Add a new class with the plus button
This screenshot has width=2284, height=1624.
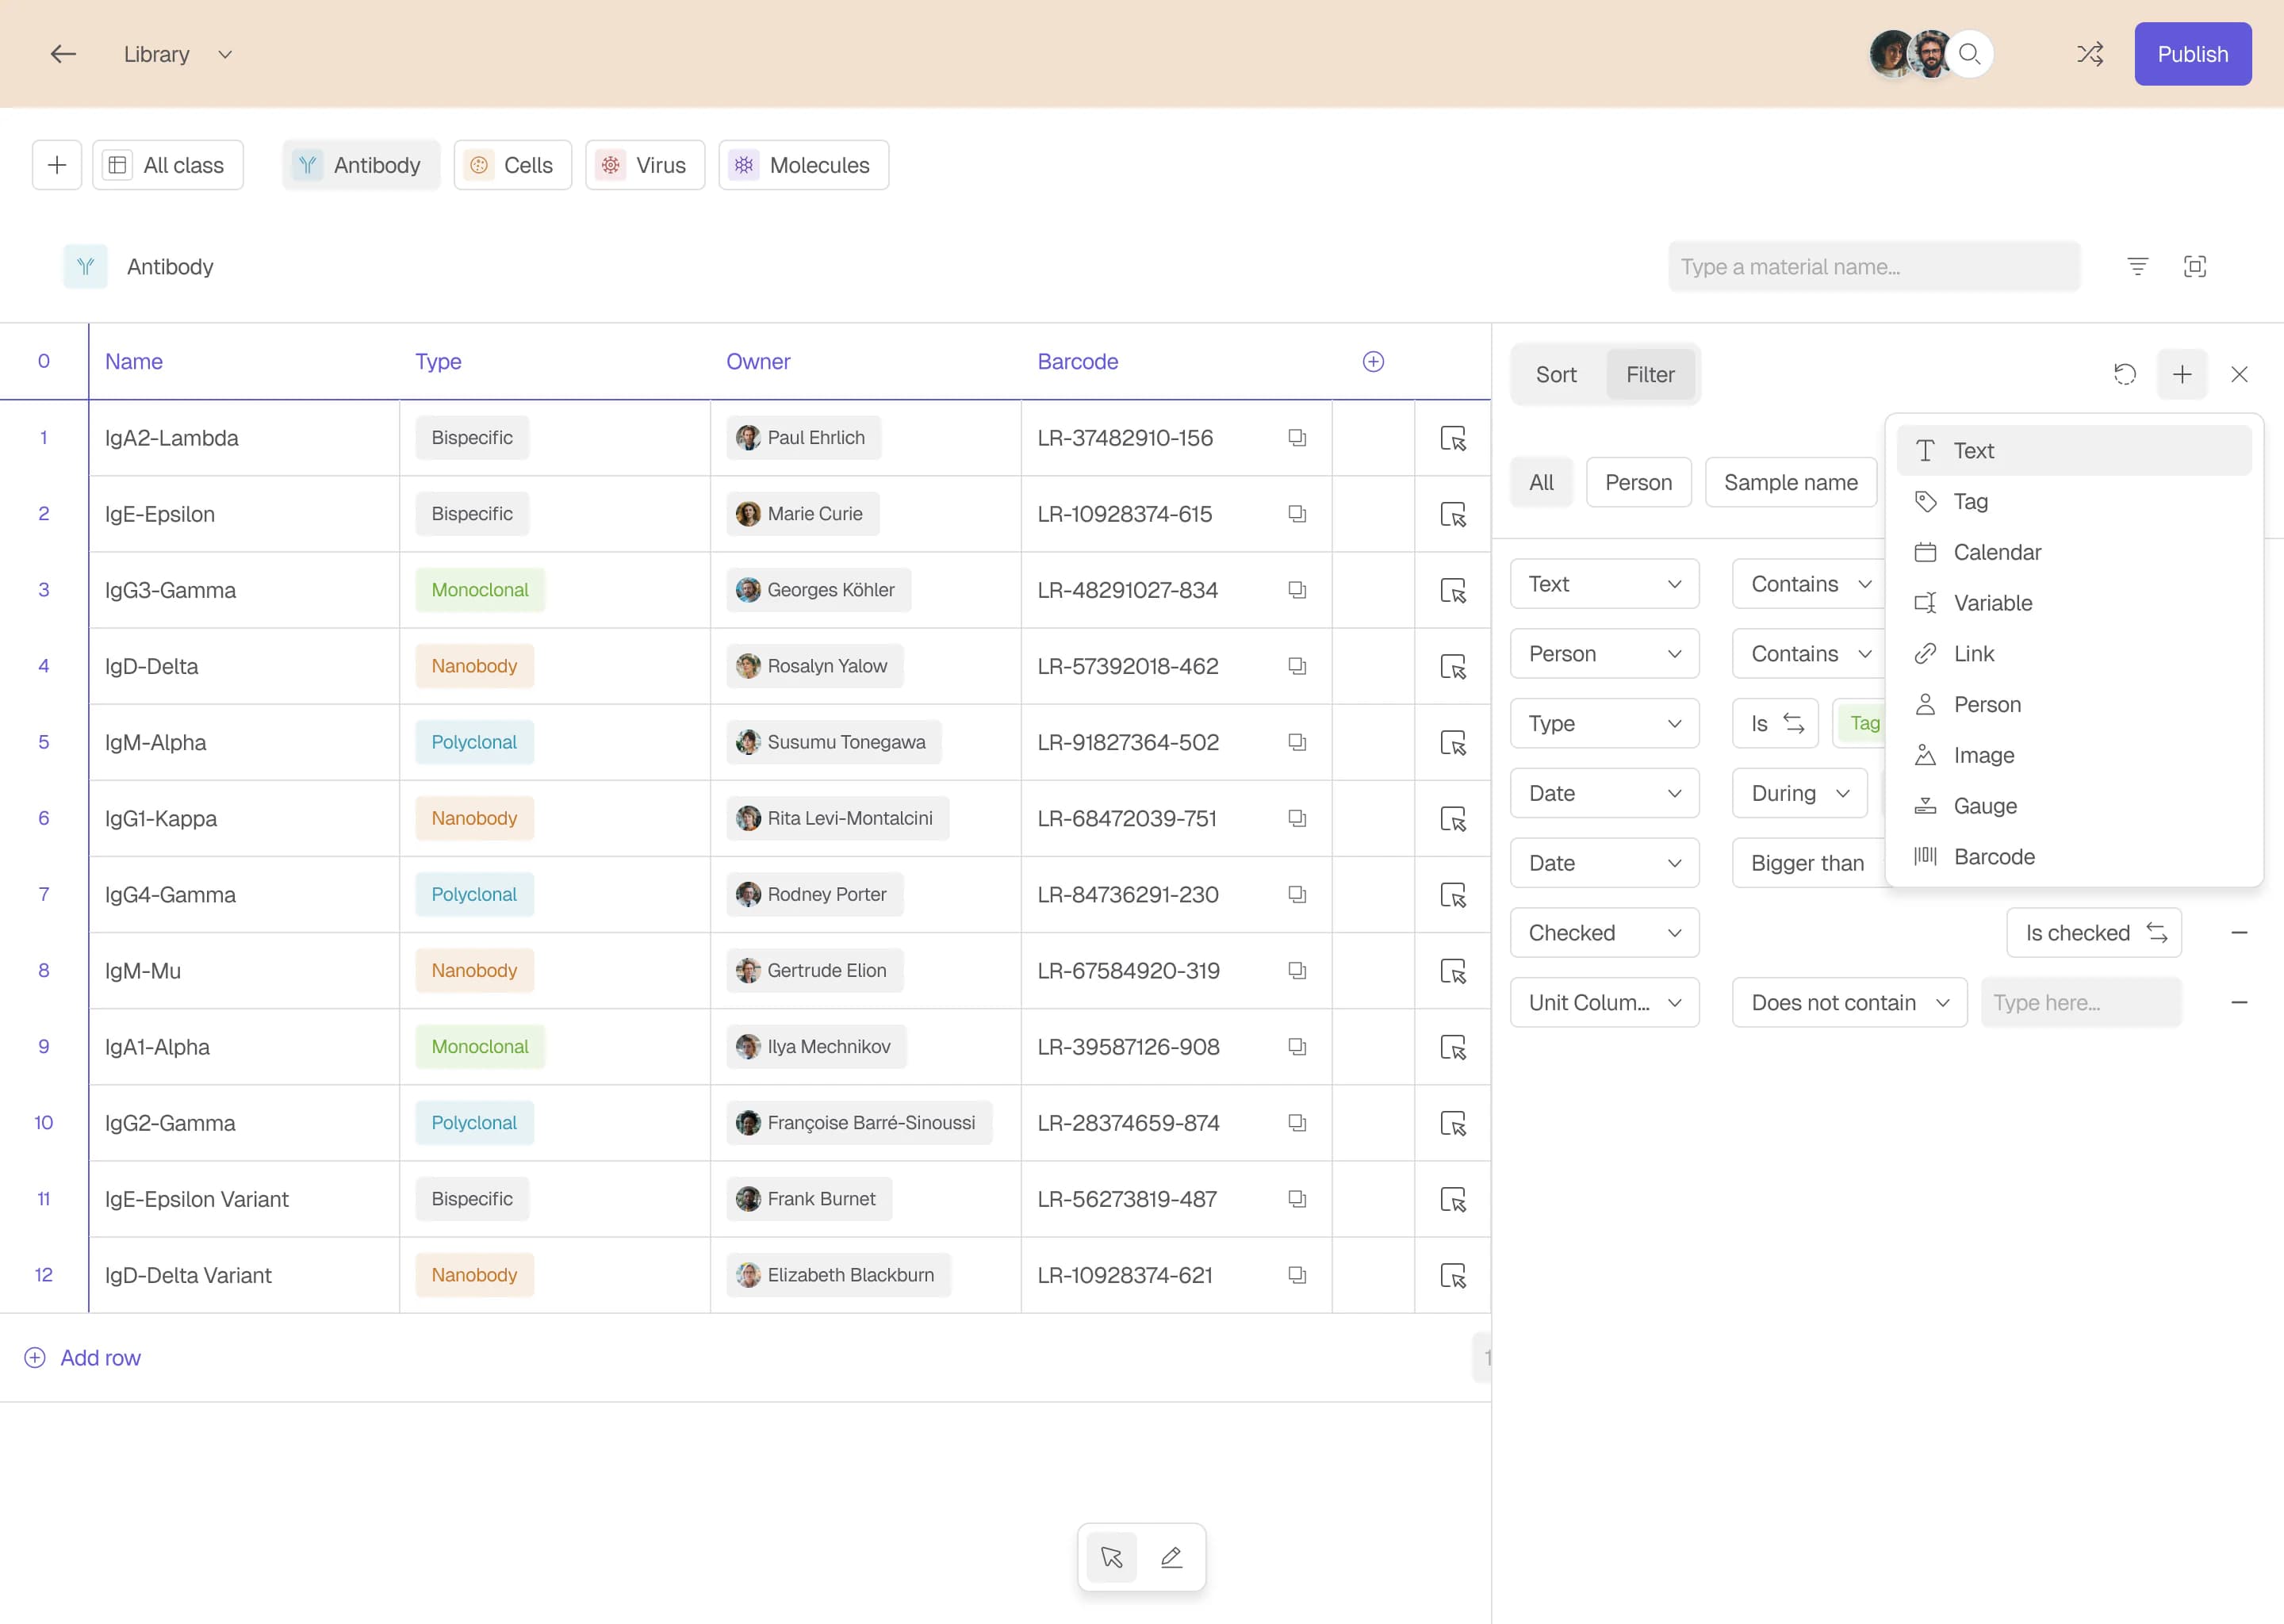click(x=57, y=165)
